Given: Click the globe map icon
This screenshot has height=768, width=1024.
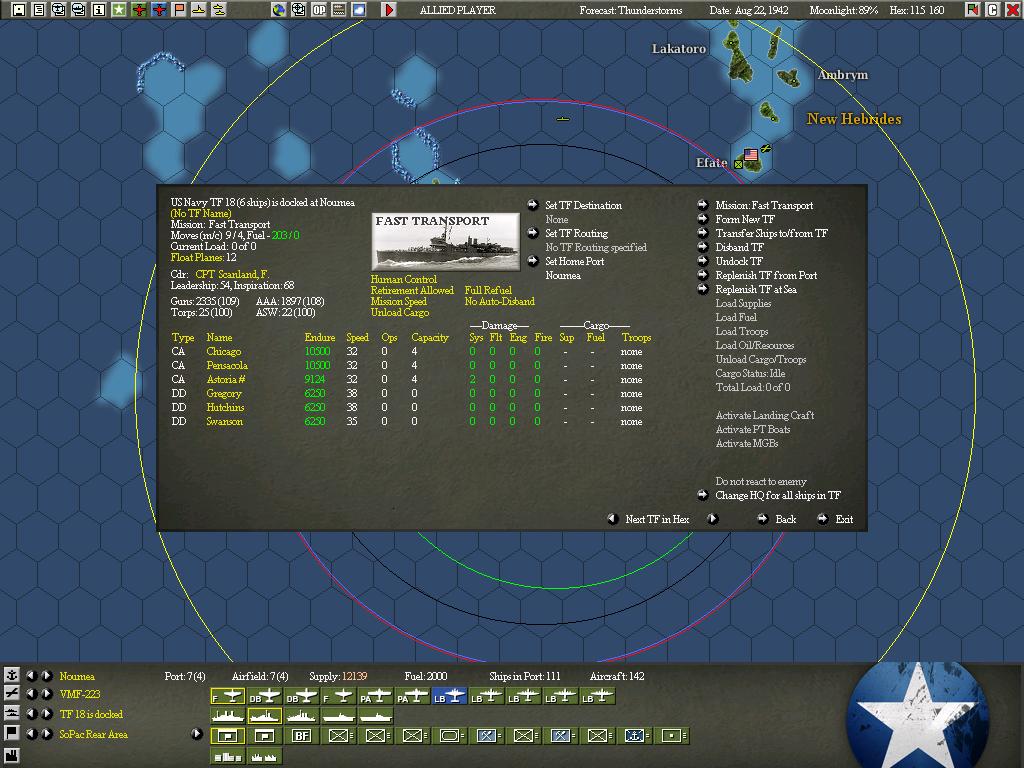Looking at the screenshot, I should [x=279, y=10].
